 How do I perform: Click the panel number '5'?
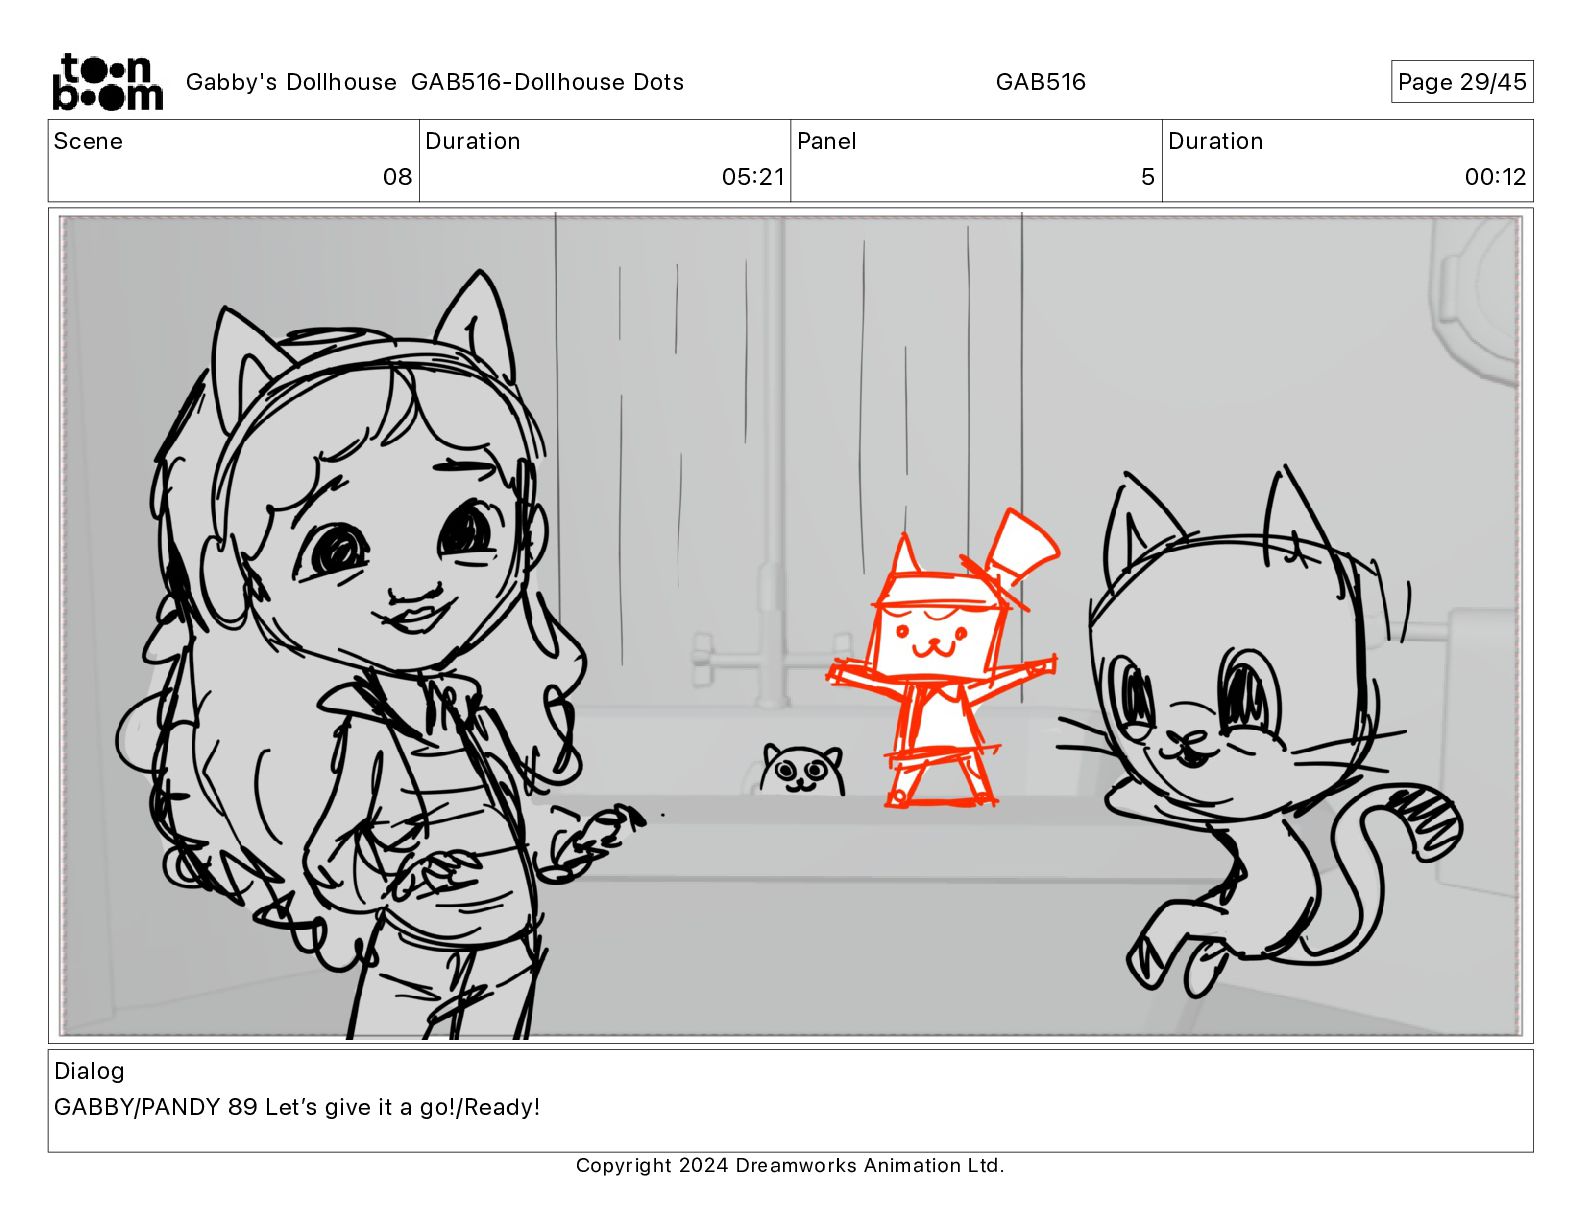point(1147,177)
